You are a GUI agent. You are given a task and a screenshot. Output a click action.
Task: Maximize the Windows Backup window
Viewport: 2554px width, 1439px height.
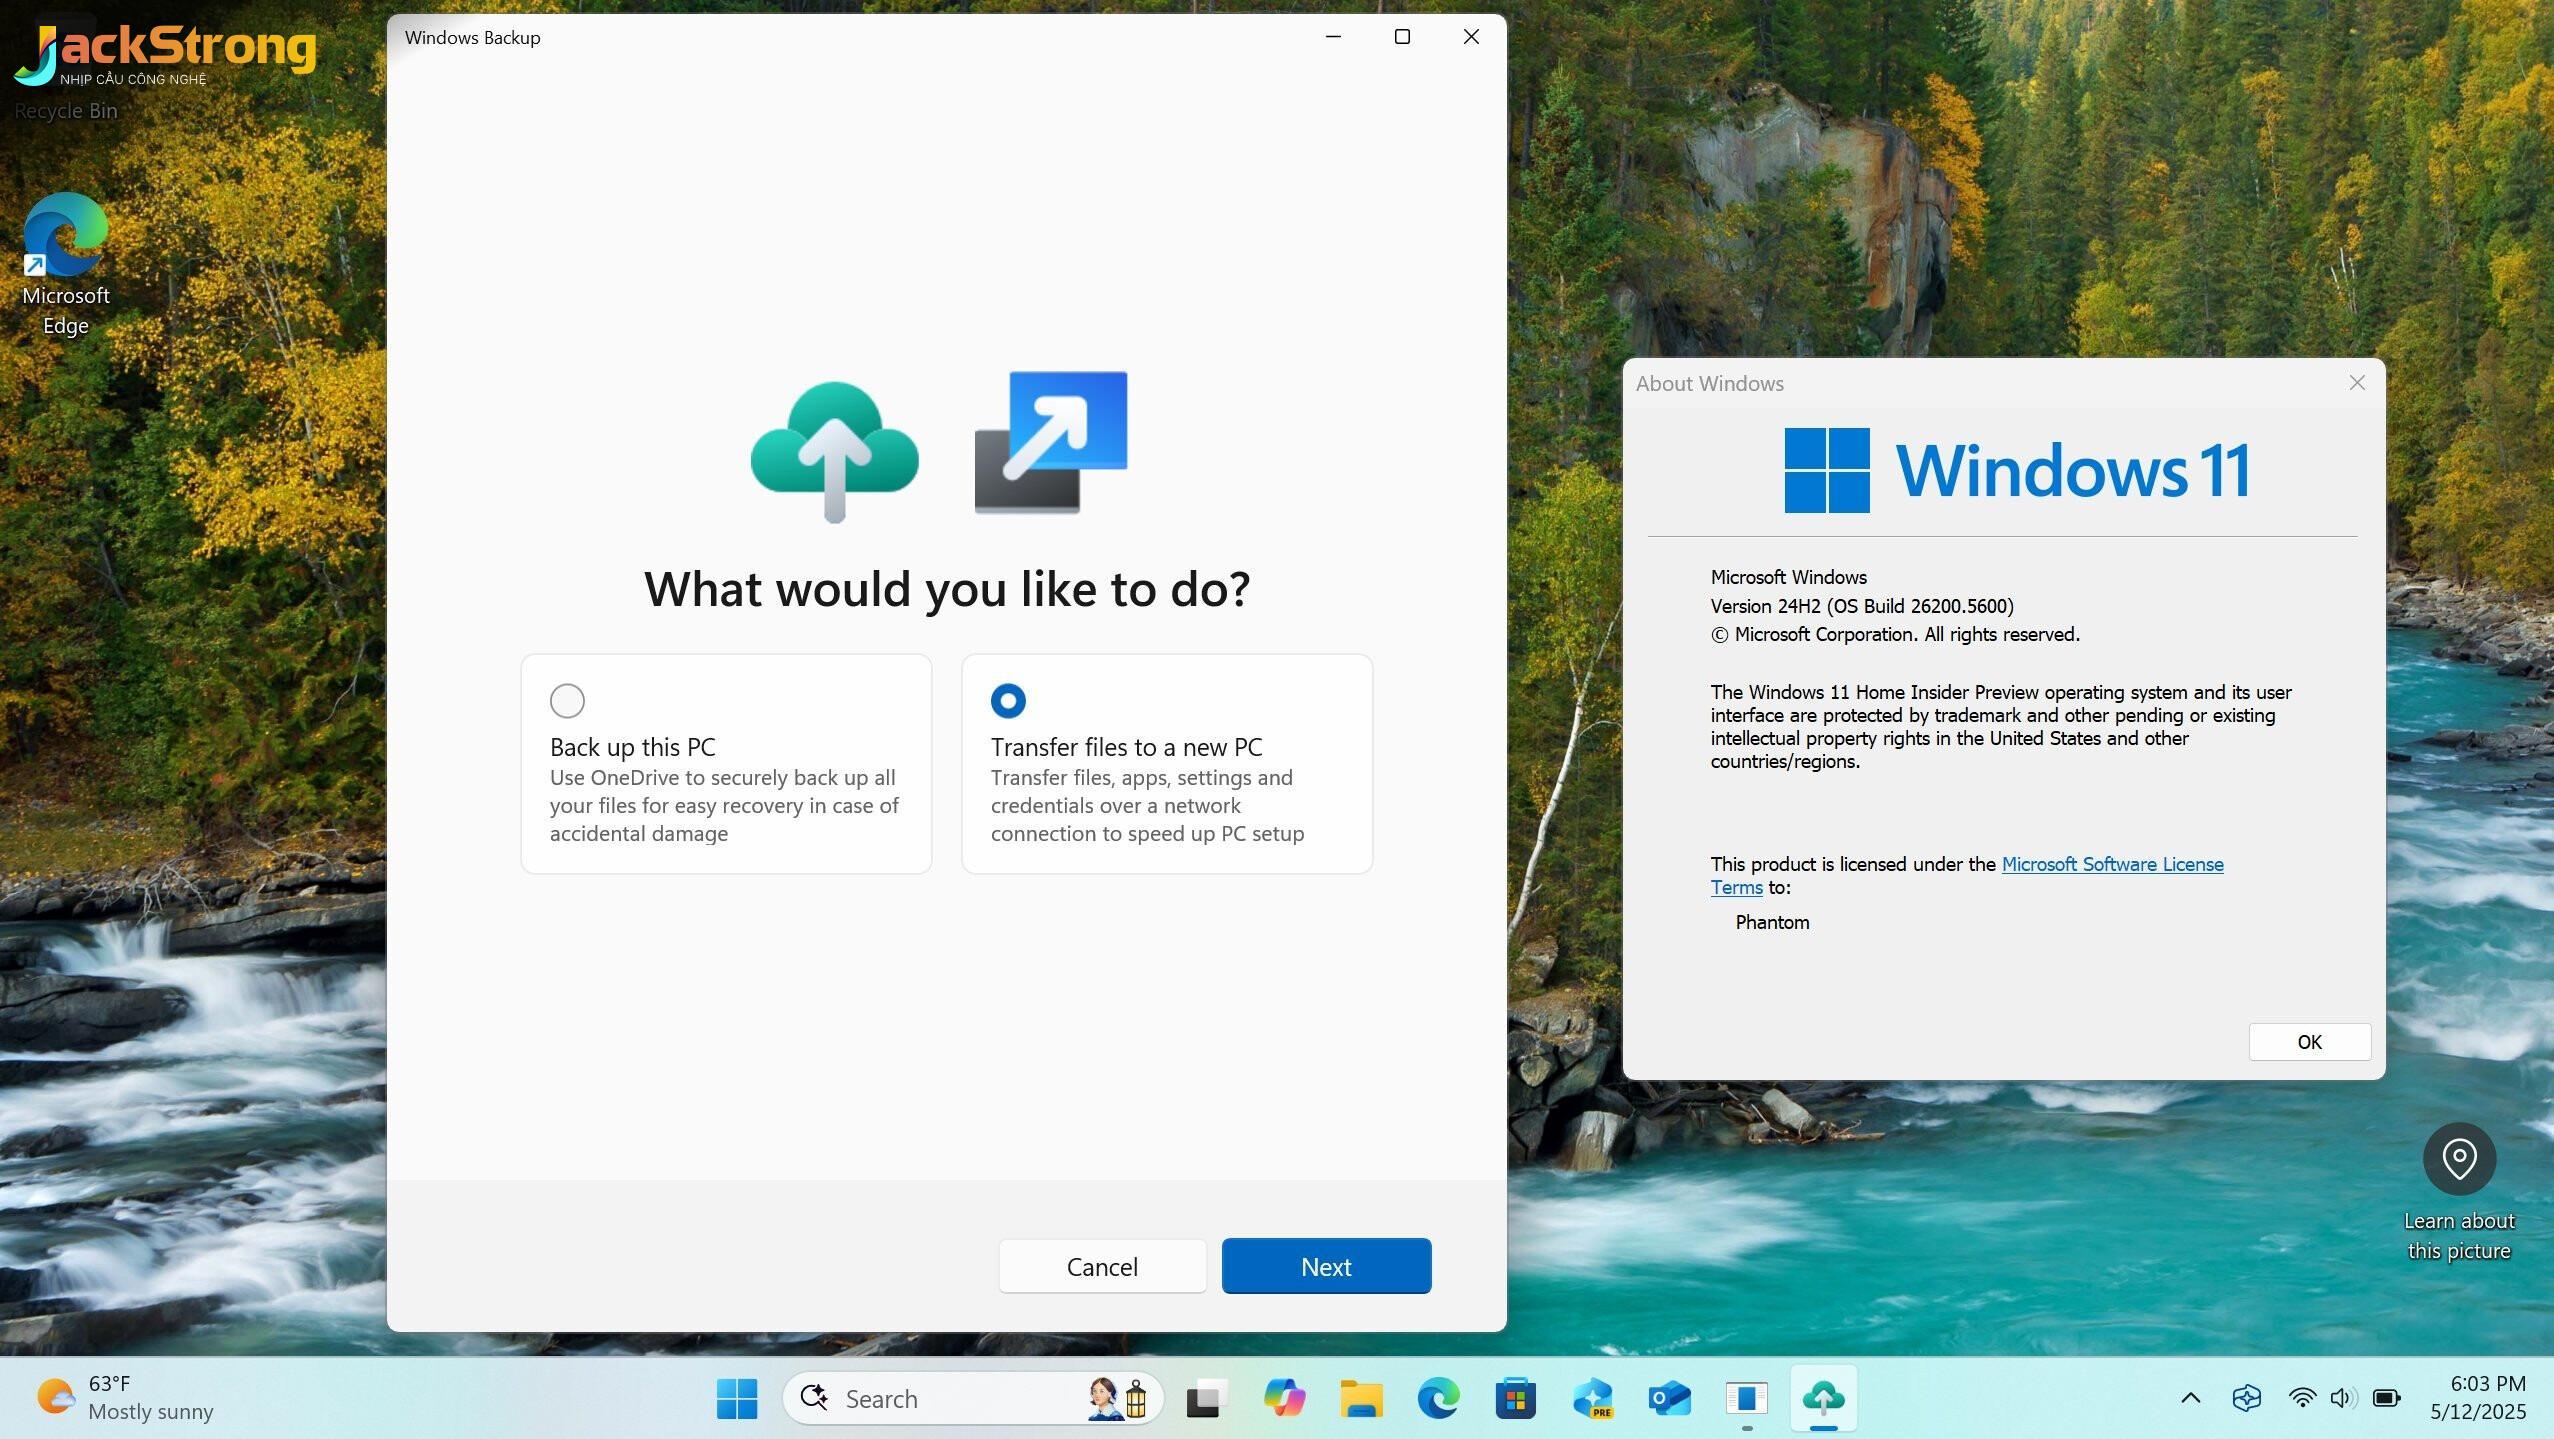tap(1402, 37)
